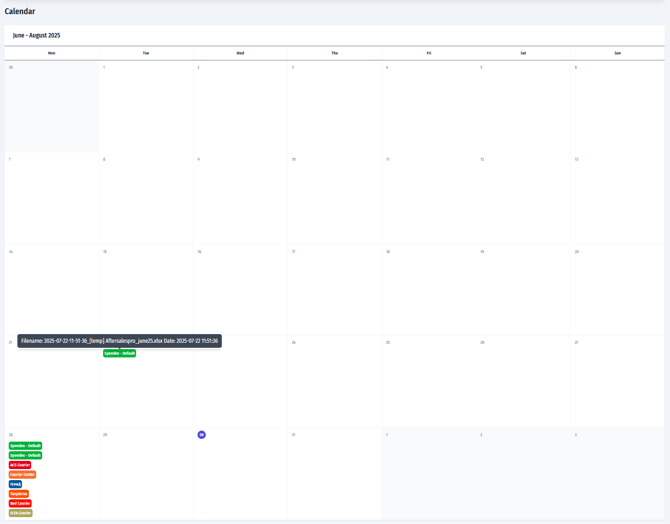Open the Taxydema event badge
Image resolution: width=670 pixels, height=524 pixels.
click(x=19, y=494)
